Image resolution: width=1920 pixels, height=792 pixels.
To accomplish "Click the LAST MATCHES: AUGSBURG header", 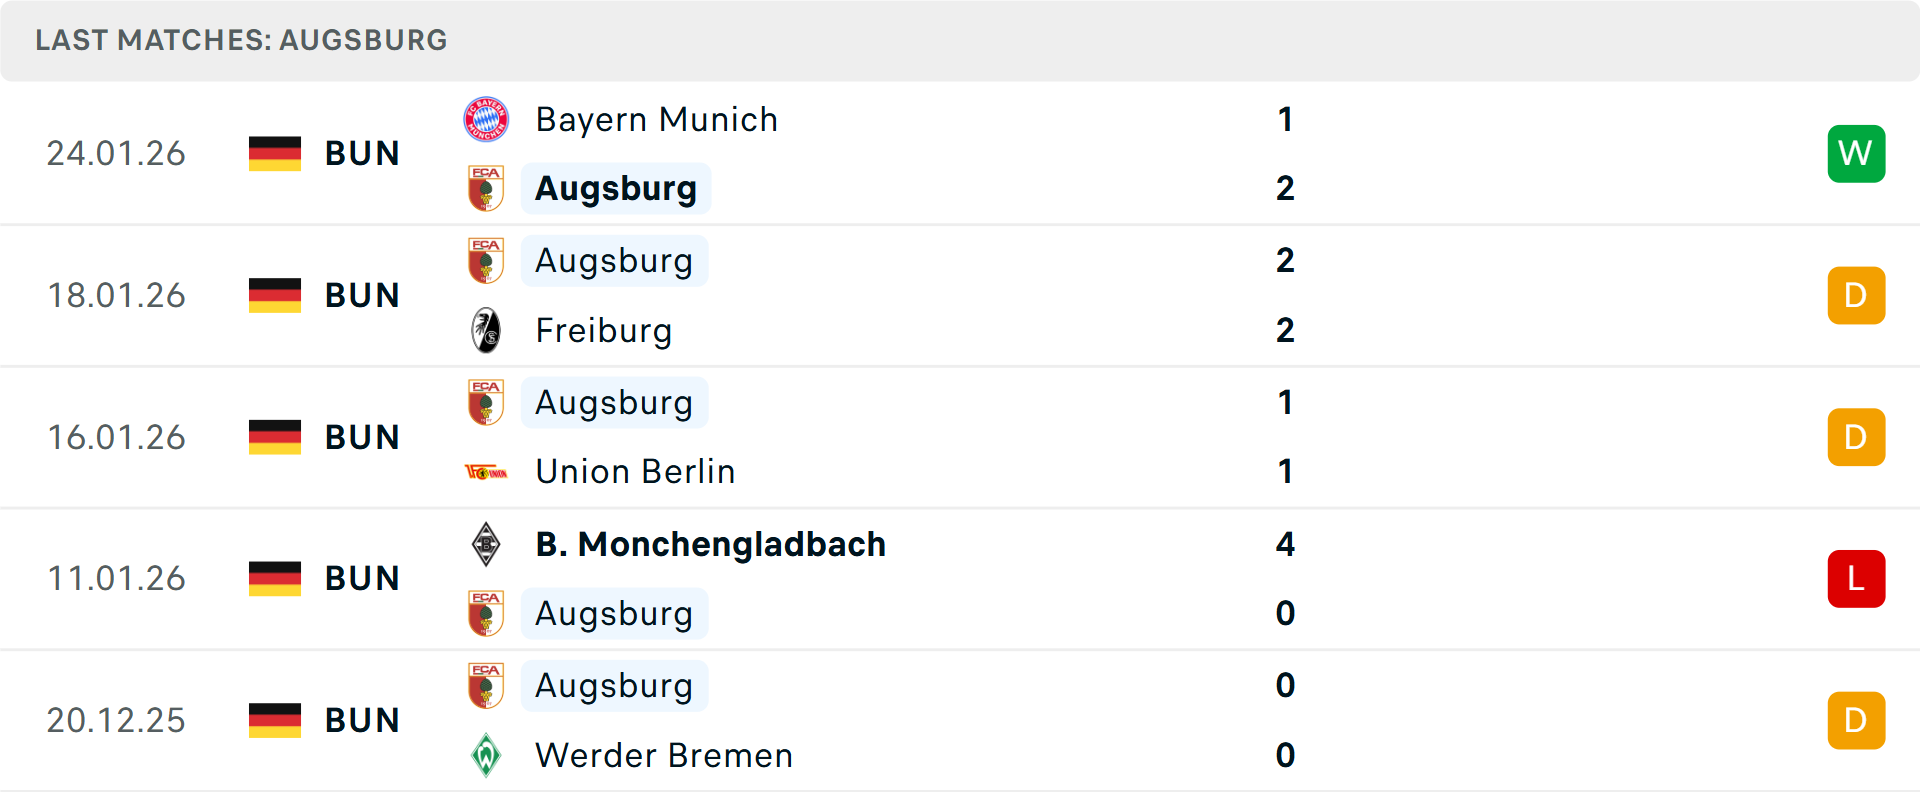I will click(x=240, y=40).
